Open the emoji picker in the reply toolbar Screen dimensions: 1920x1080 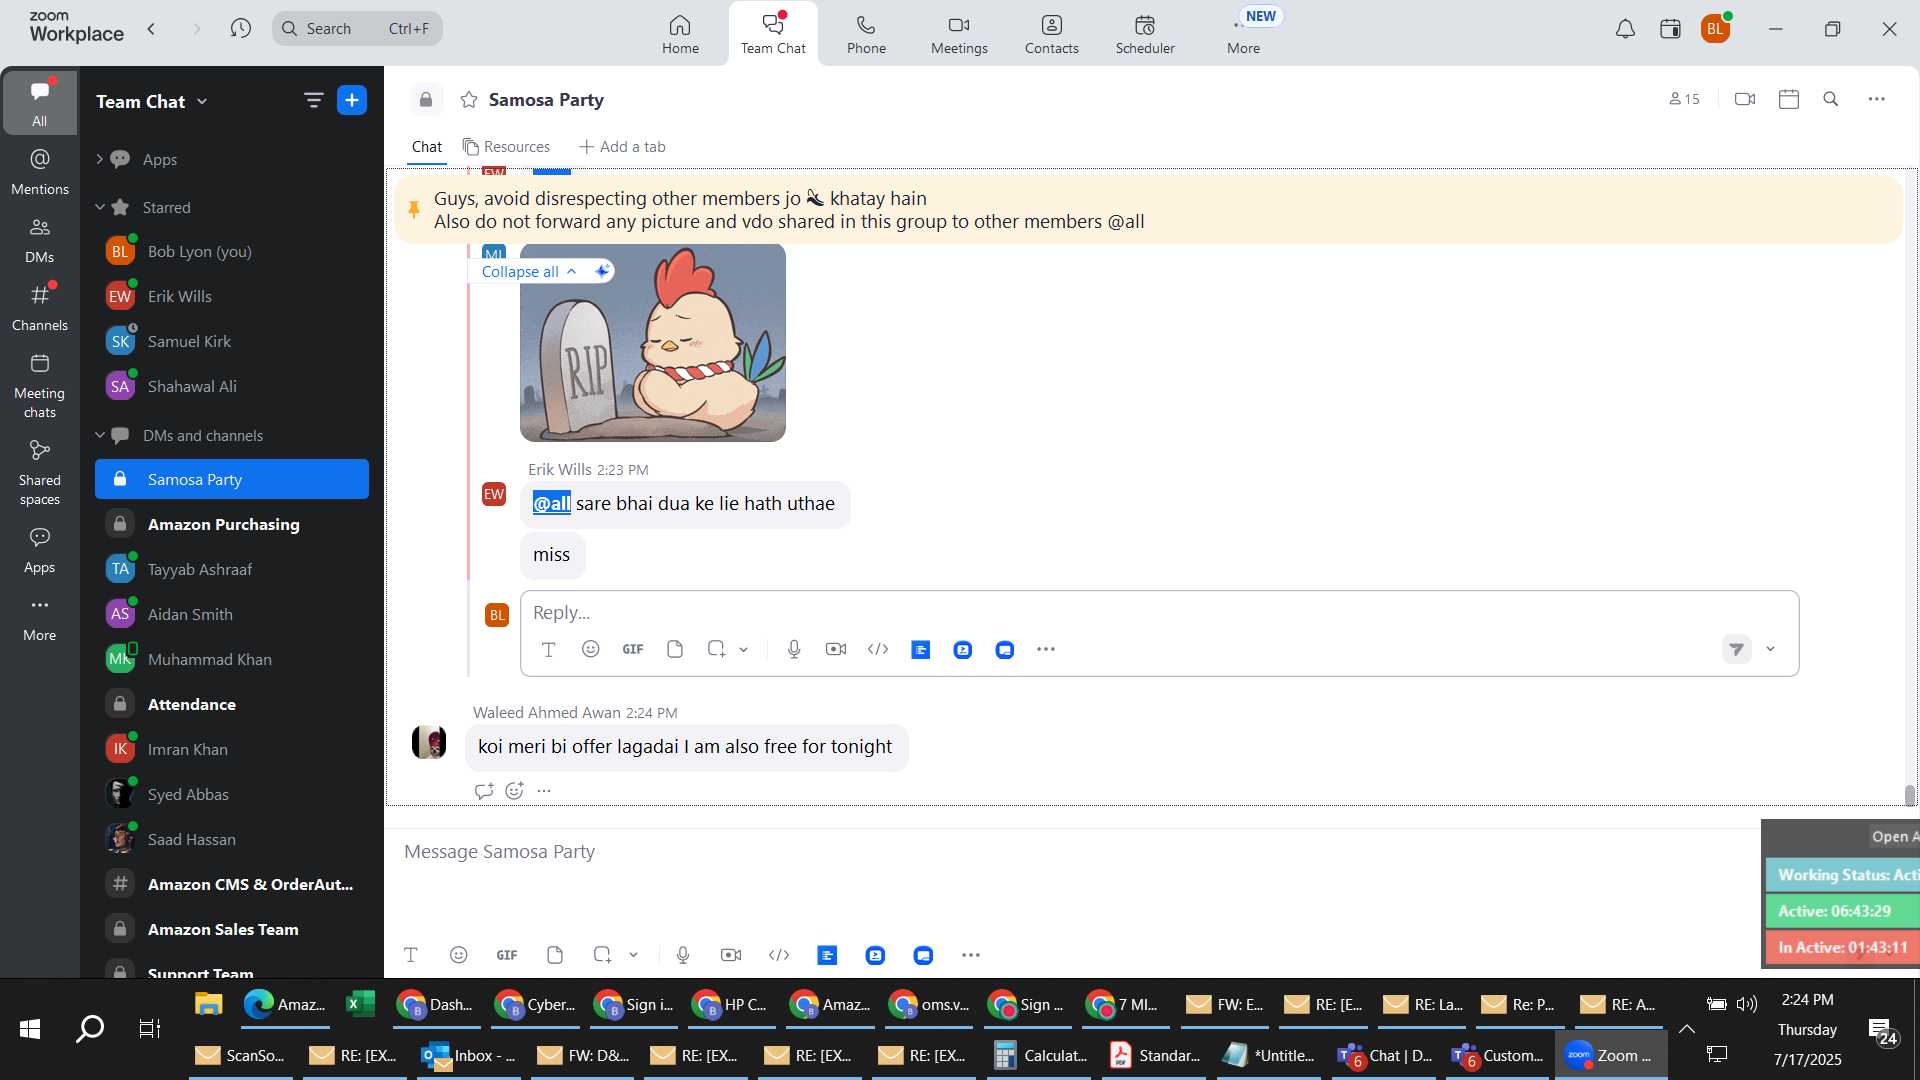tap(590, 649)
